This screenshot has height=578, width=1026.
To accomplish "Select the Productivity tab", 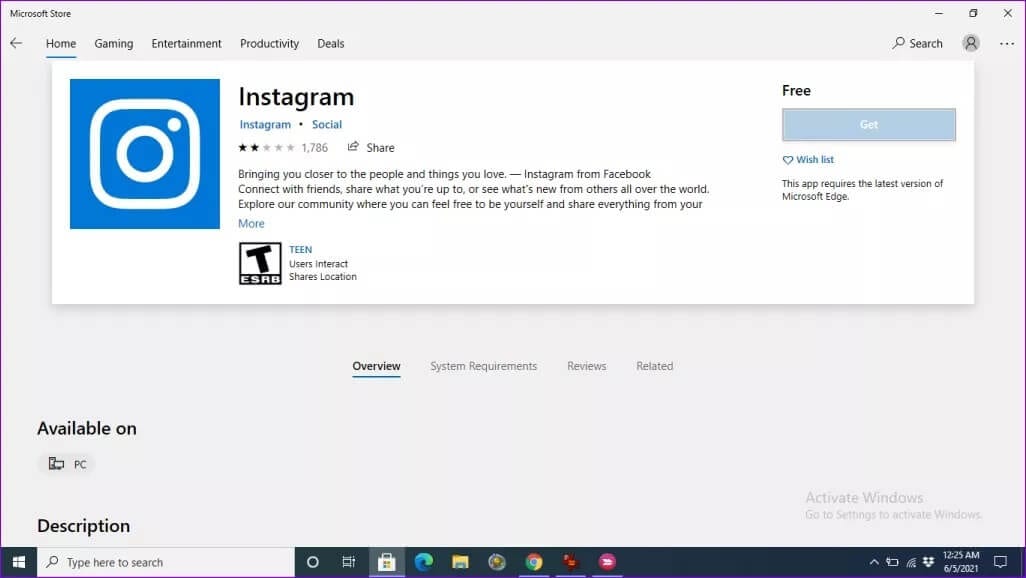I will (x=270, y=43).
